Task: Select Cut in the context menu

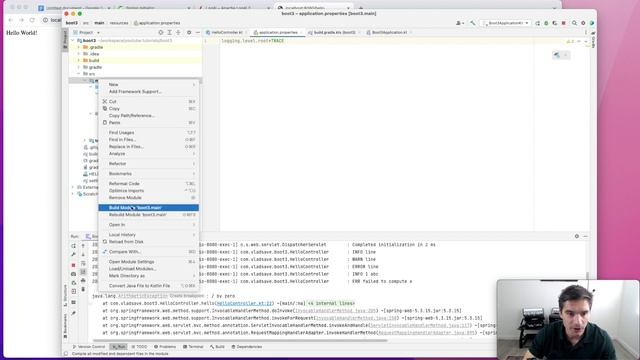Action: (149, 101)
